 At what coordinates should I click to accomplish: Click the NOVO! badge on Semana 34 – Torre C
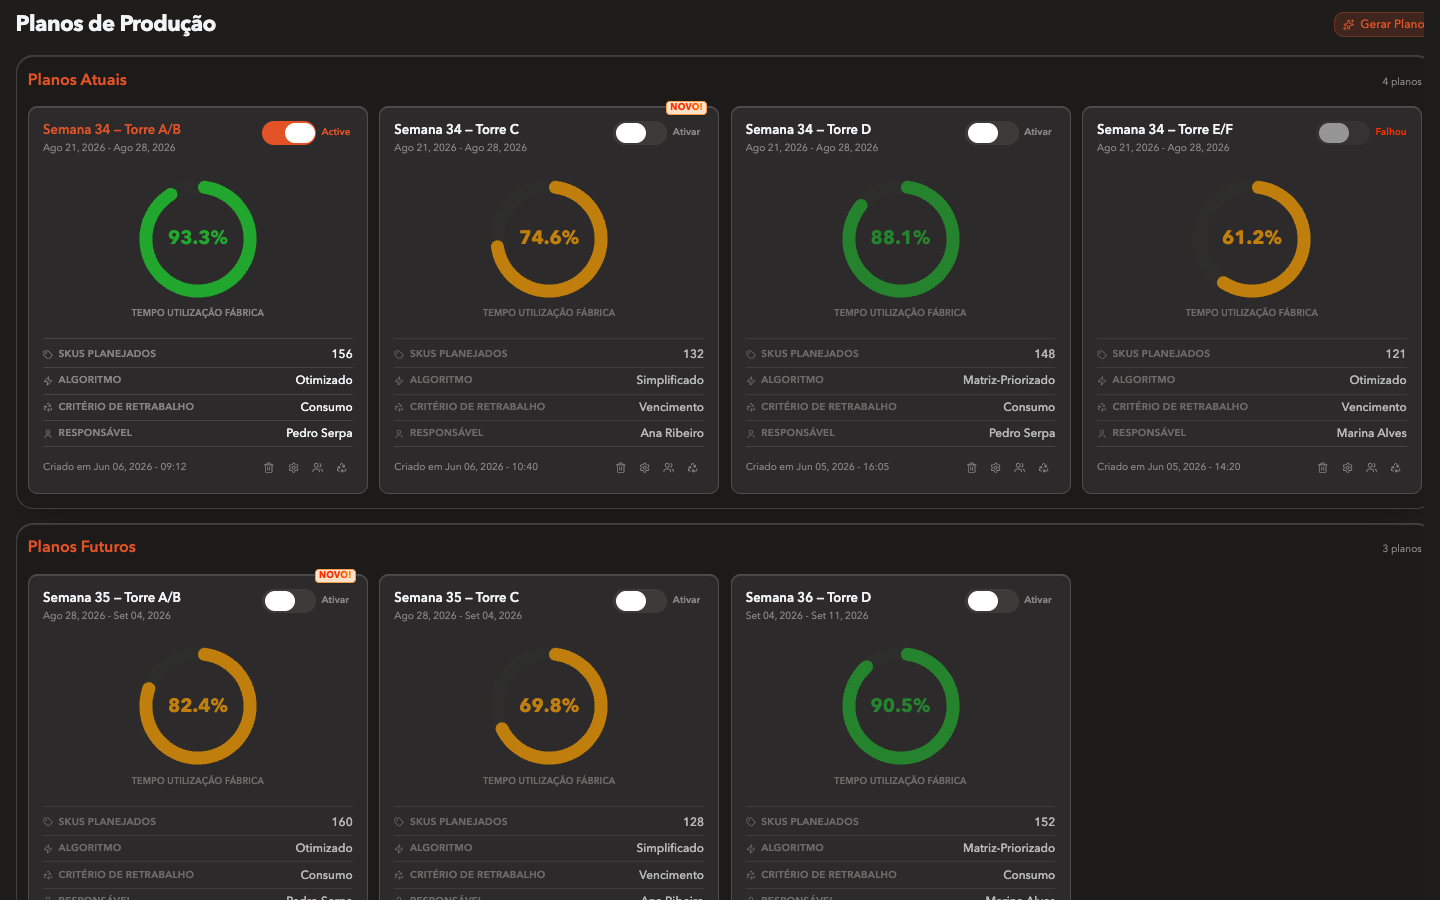687,107
